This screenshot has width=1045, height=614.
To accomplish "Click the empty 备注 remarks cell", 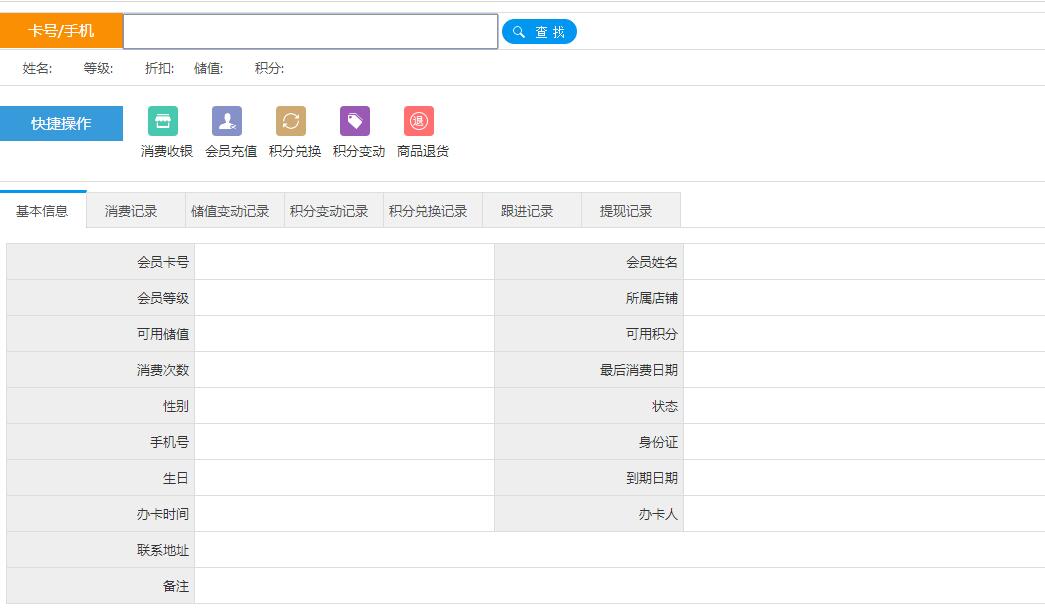I will [618, 586].
